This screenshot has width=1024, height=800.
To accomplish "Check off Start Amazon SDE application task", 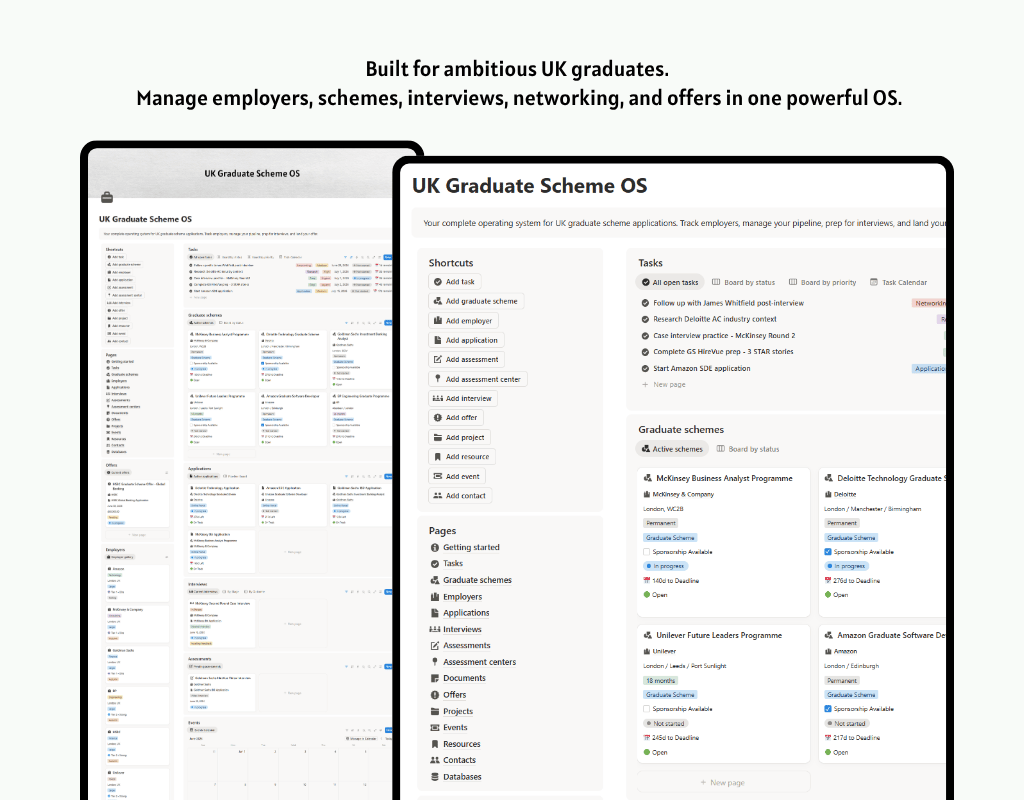I will (x=645, y=368).
